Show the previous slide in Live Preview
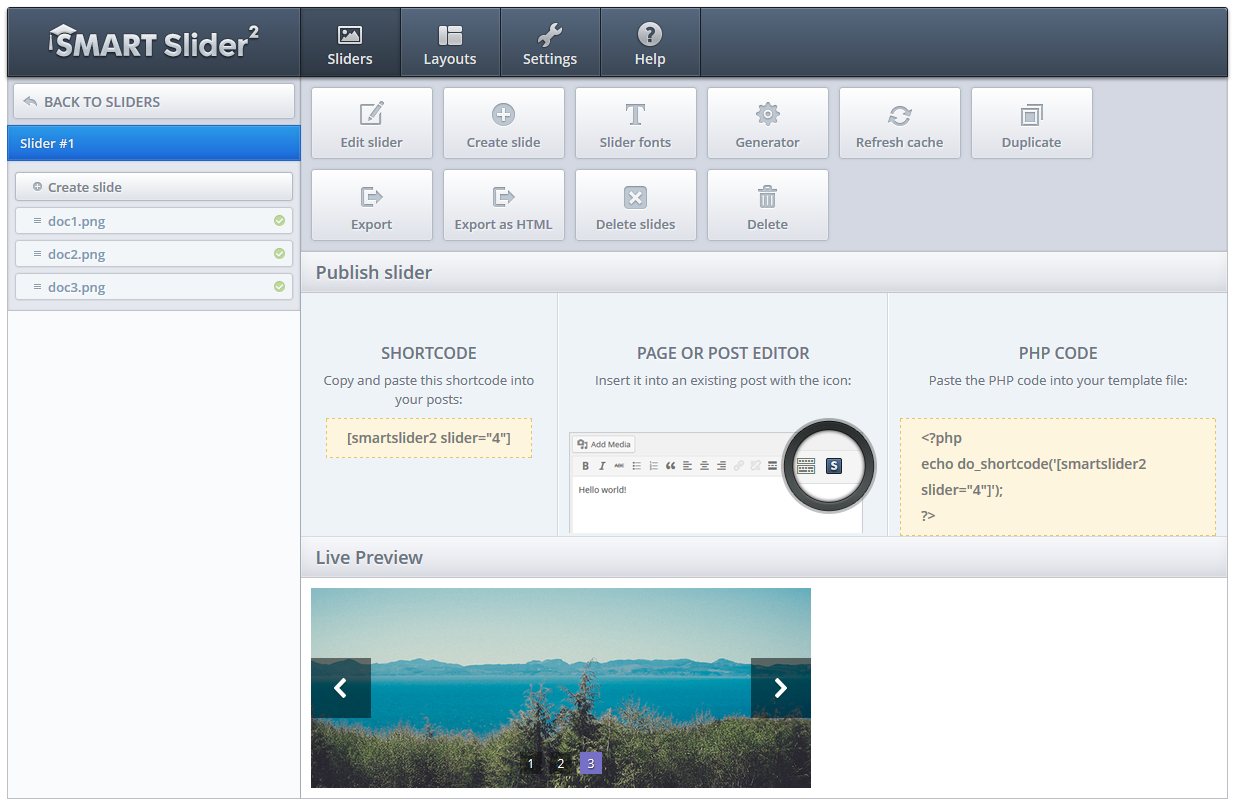 coord(341,688)
